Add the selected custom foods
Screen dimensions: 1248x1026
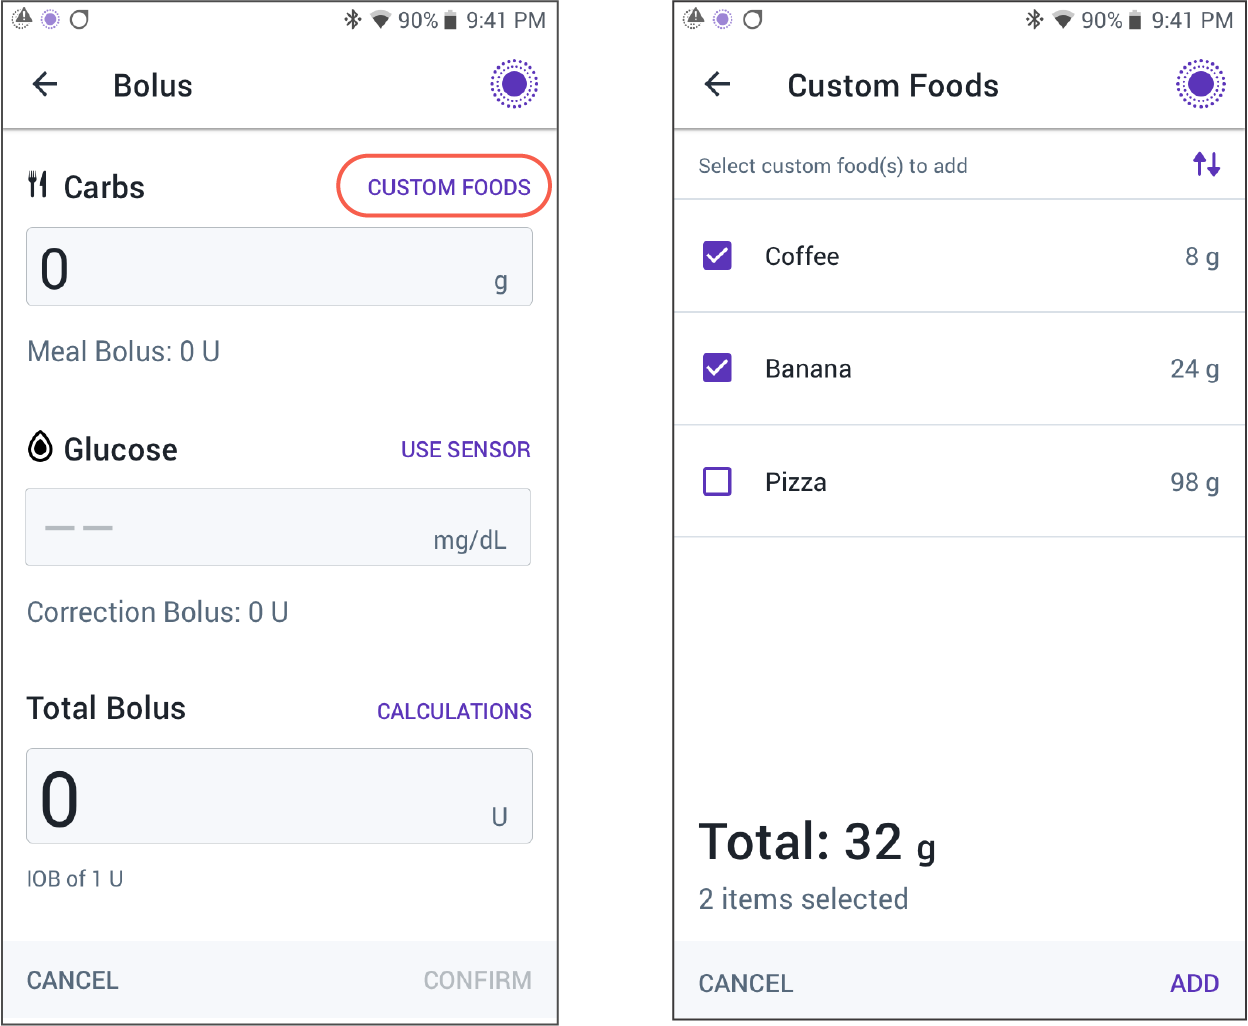click(1194, 983)
